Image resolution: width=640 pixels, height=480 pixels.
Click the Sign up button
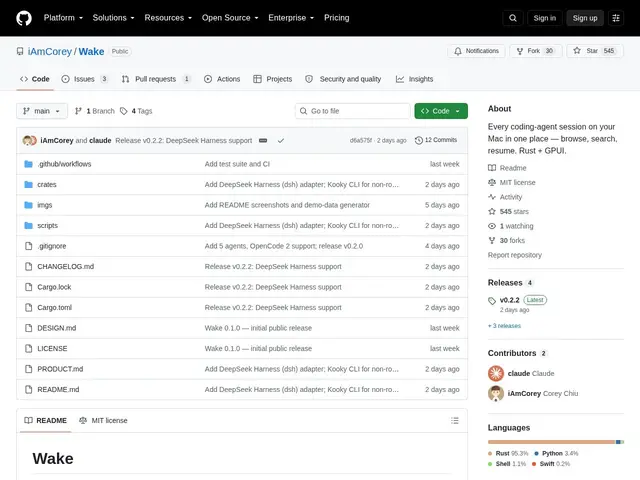coord(584,18)
